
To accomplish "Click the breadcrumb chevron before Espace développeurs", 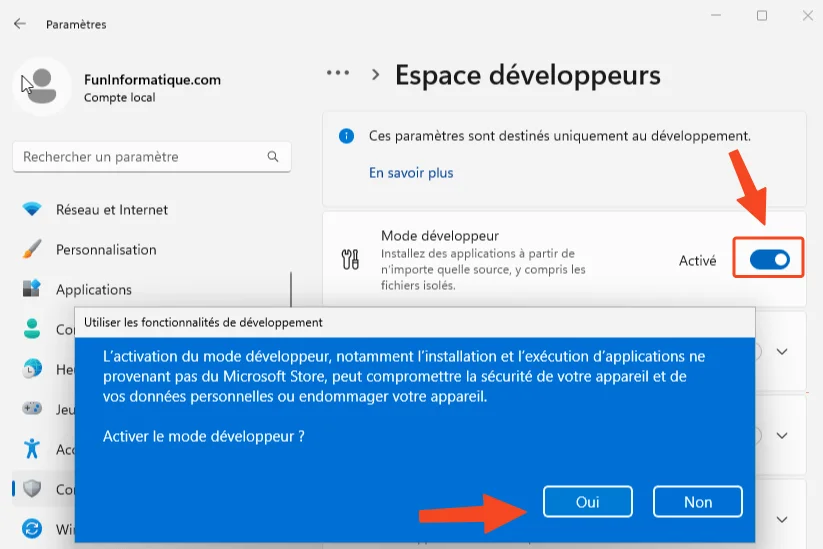I will [x=375, y=75].
